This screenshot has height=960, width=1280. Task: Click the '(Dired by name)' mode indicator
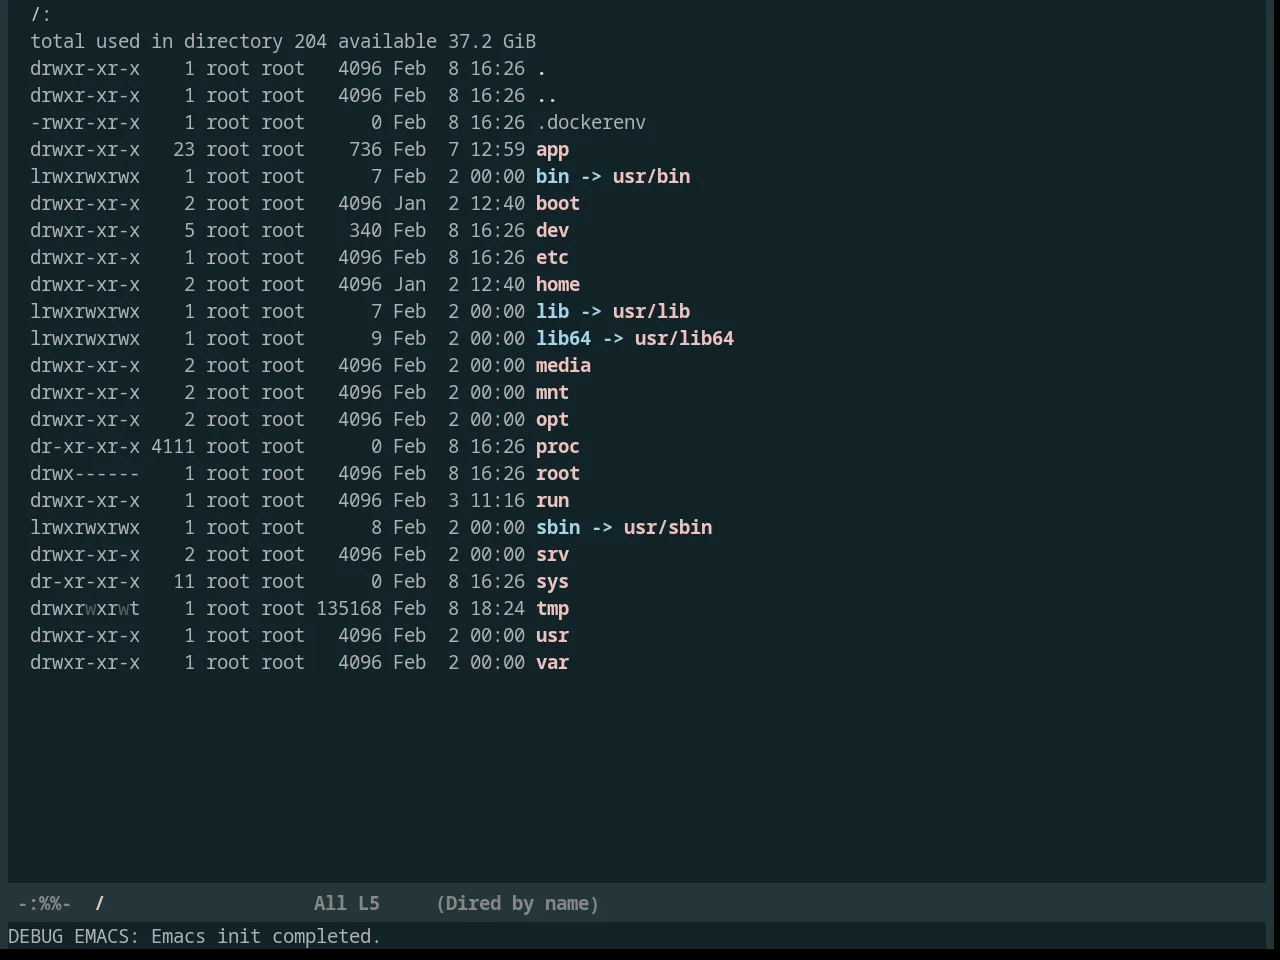pos(517,904)
